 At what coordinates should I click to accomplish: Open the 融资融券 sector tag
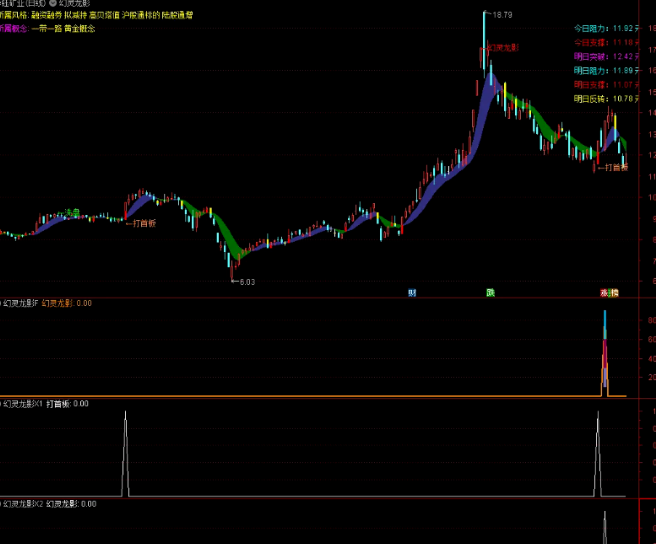point(46,17)
